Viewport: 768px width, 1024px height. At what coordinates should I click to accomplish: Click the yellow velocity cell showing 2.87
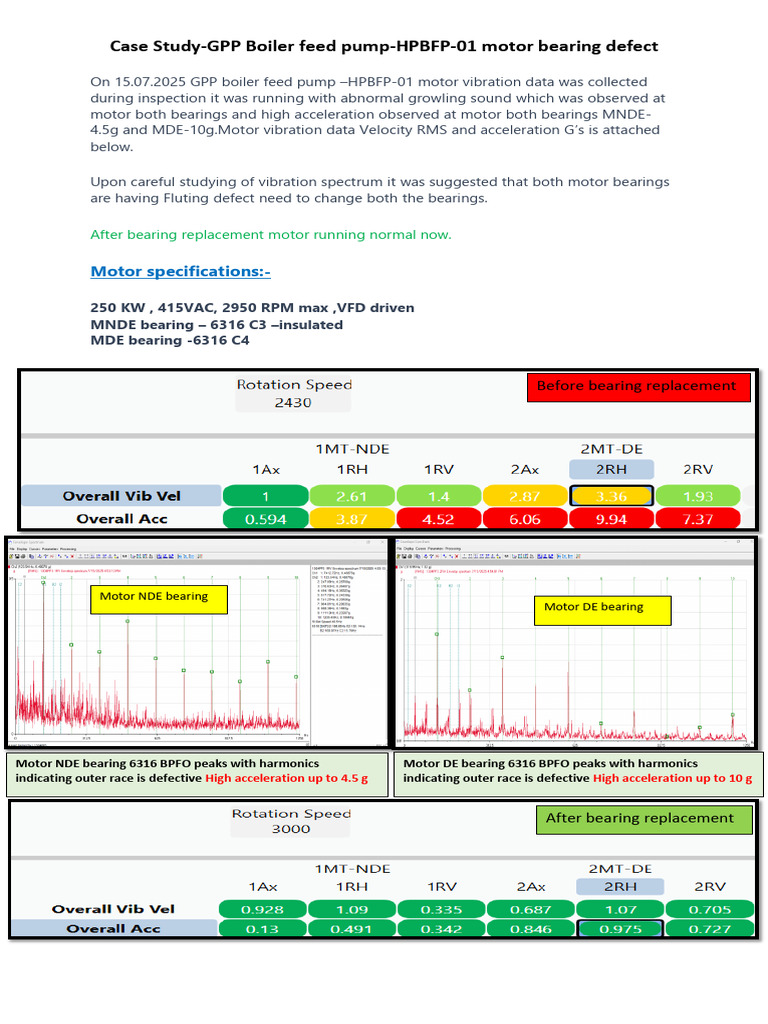click(x=524, y=496)
